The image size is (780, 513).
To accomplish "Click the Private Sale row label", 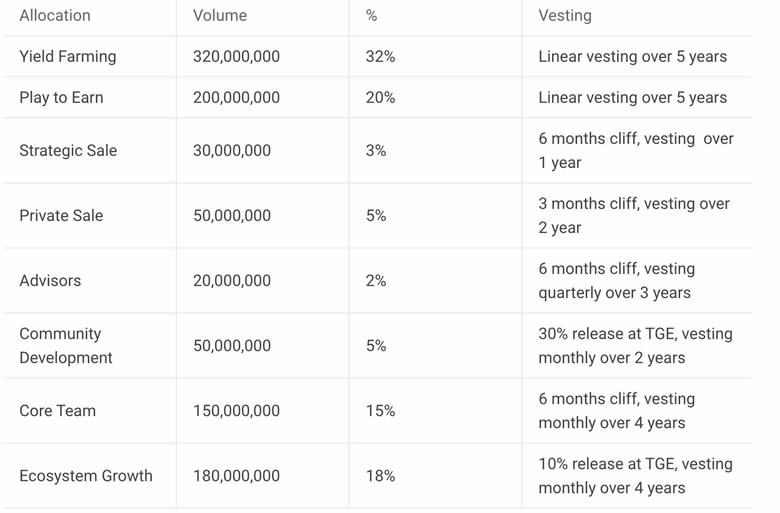I will pyautogui.click(x=61, y=216).
